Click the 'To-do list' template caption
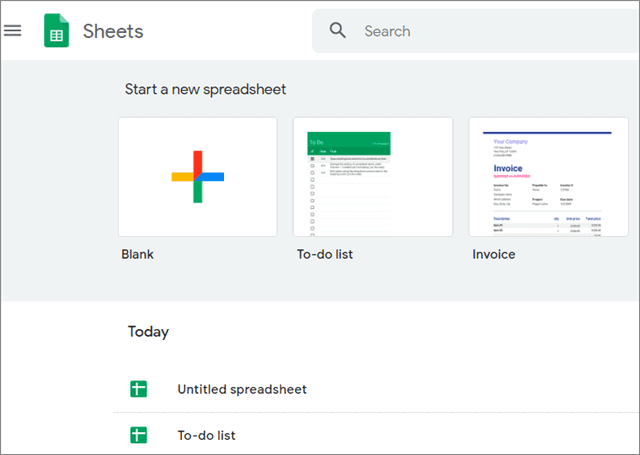Image resolution: width=640 pixels, height=455 pixels. [324, 254]
